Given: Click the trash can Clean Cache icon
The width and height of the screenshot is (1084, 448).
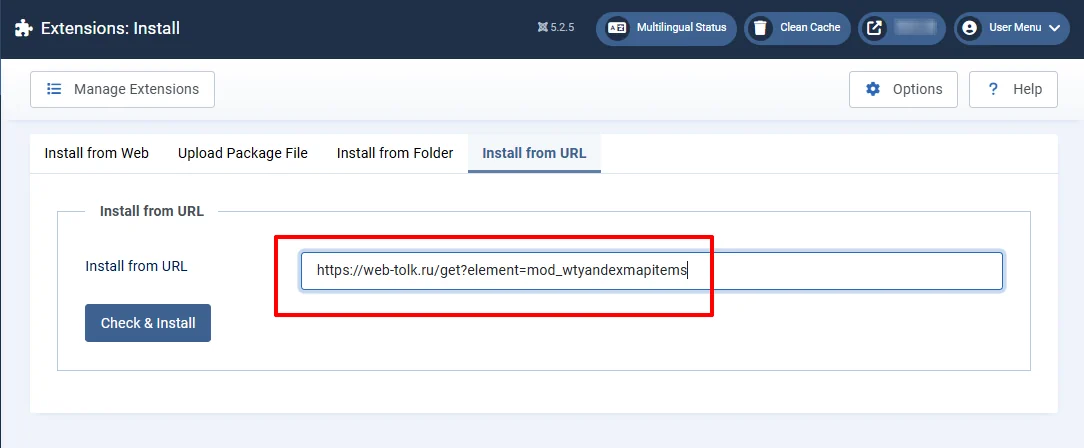Looking at the screenshot, I should (760, 28).
